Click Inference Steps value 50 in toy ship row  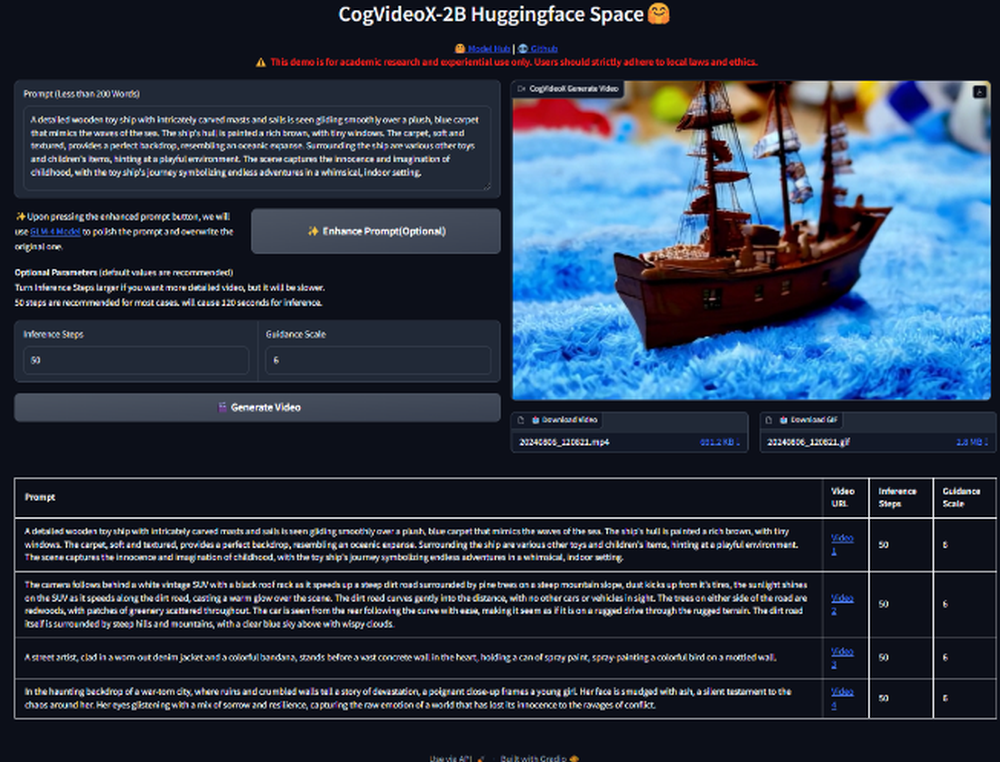(x=883, y=545)
